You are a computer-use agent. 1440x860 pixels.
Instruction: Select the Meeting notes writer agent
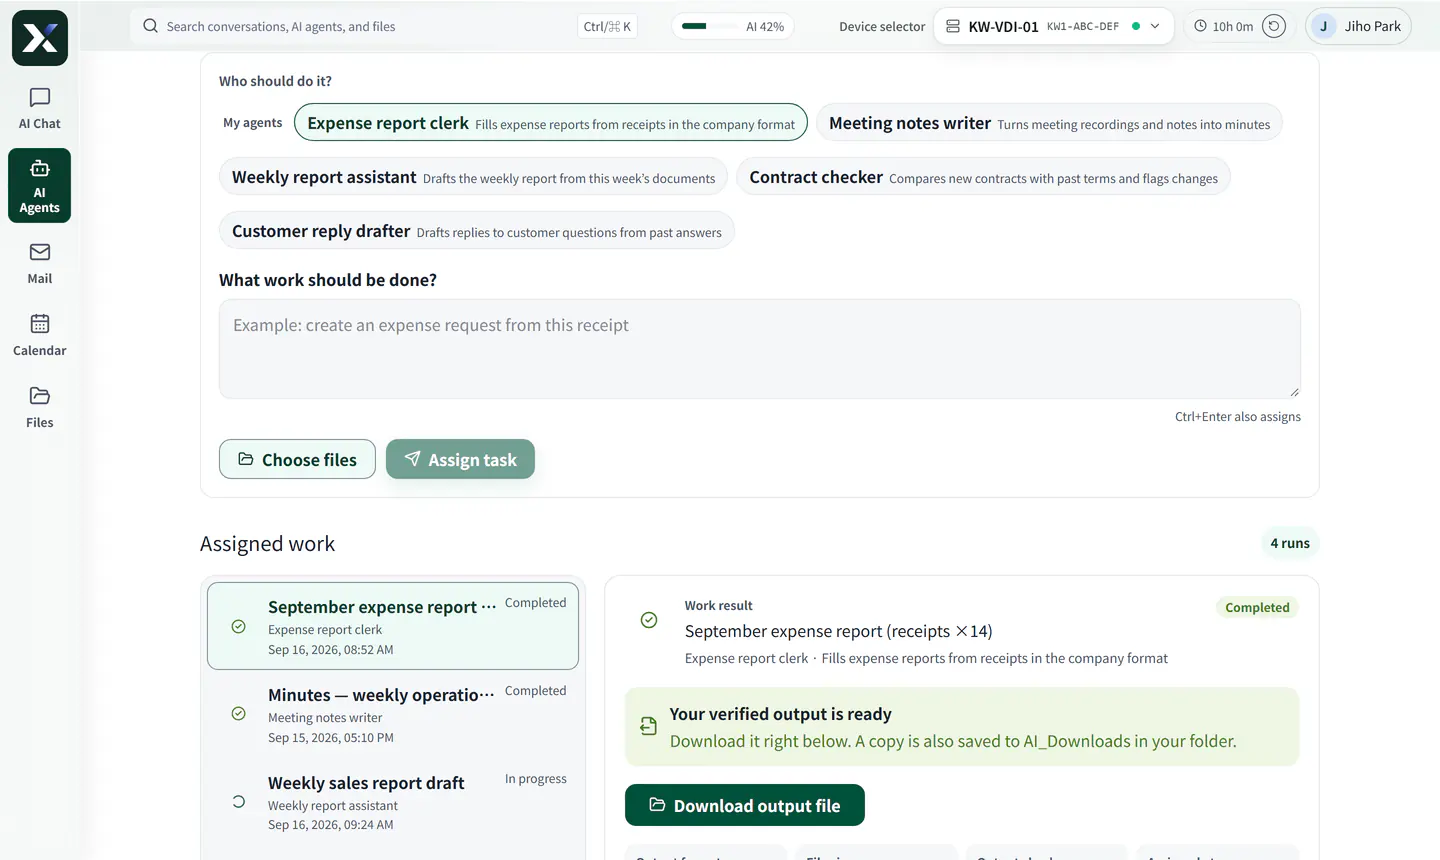[x=1049, y=123]
